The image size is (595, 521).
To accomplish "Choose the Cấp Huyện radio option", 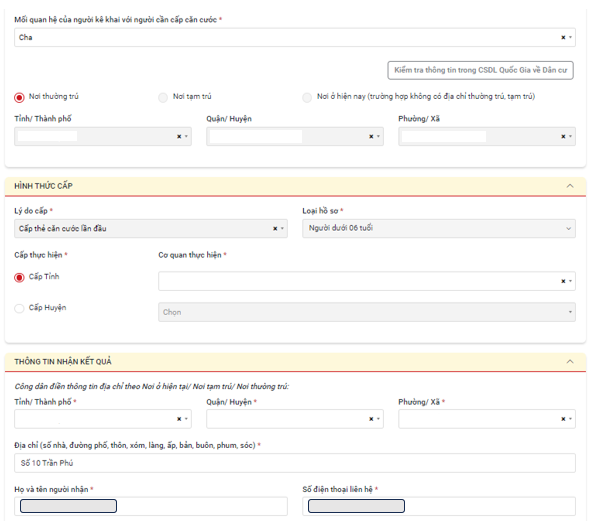I will [x=19, y=308].
